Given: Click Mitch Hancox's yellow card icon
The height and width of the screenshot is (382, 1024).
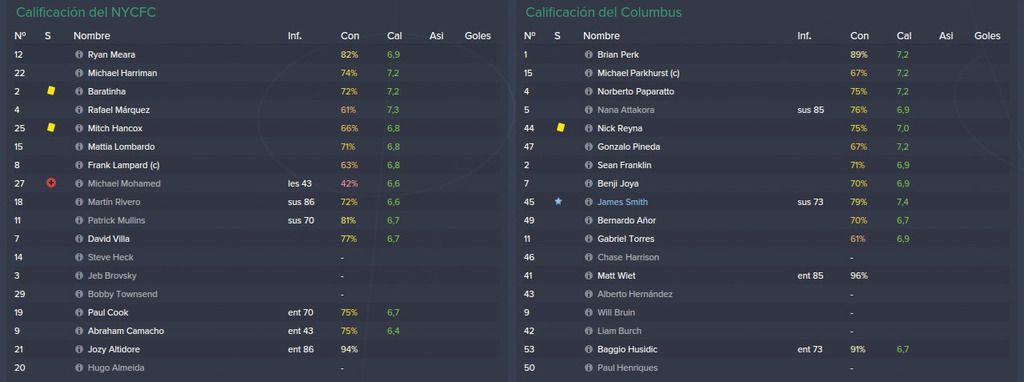Looking at the screenshot, I should coord(51,128).
